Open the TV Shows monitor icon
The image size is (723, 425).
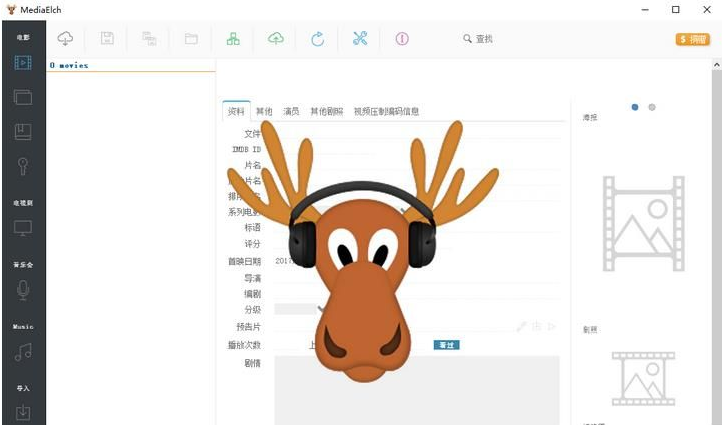[23, 228]
